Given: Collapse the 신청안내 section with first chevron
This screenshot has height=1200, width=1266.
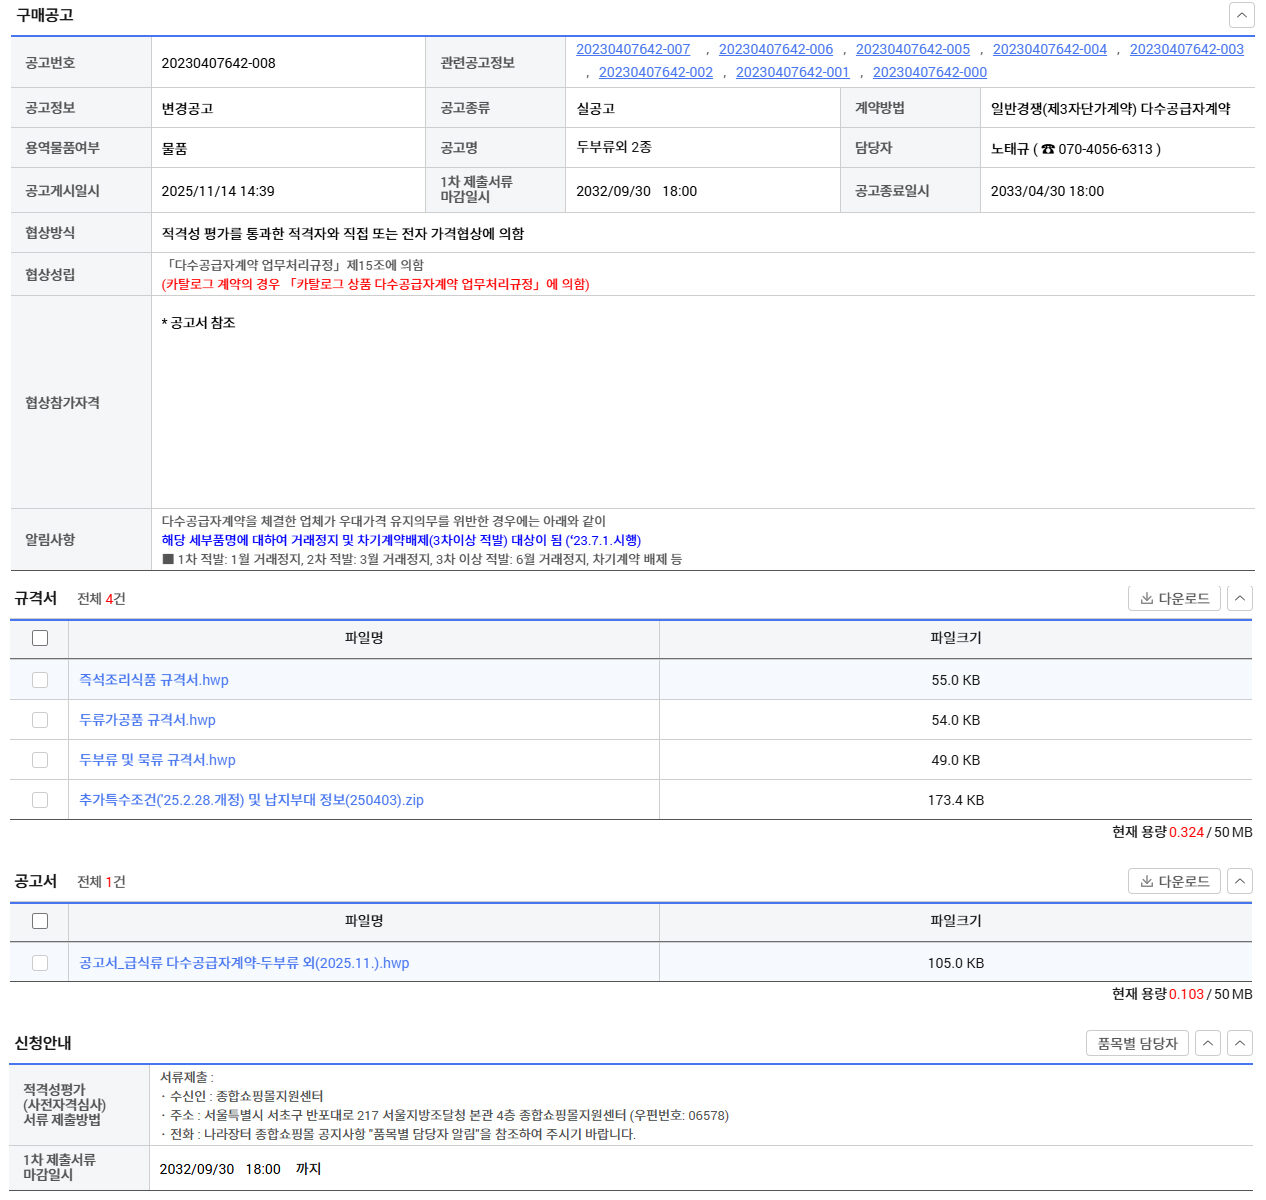Looking at the screenshot, I should pyautogui.click(x=1208, y=1044).
